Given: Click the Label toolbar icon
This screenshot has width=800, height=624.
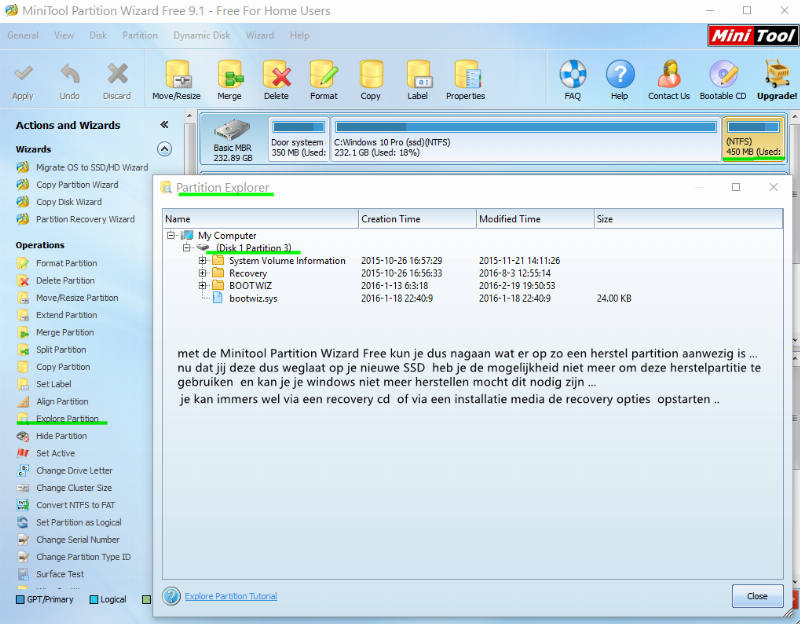Looking at the screenshot, I should point(418,74).
